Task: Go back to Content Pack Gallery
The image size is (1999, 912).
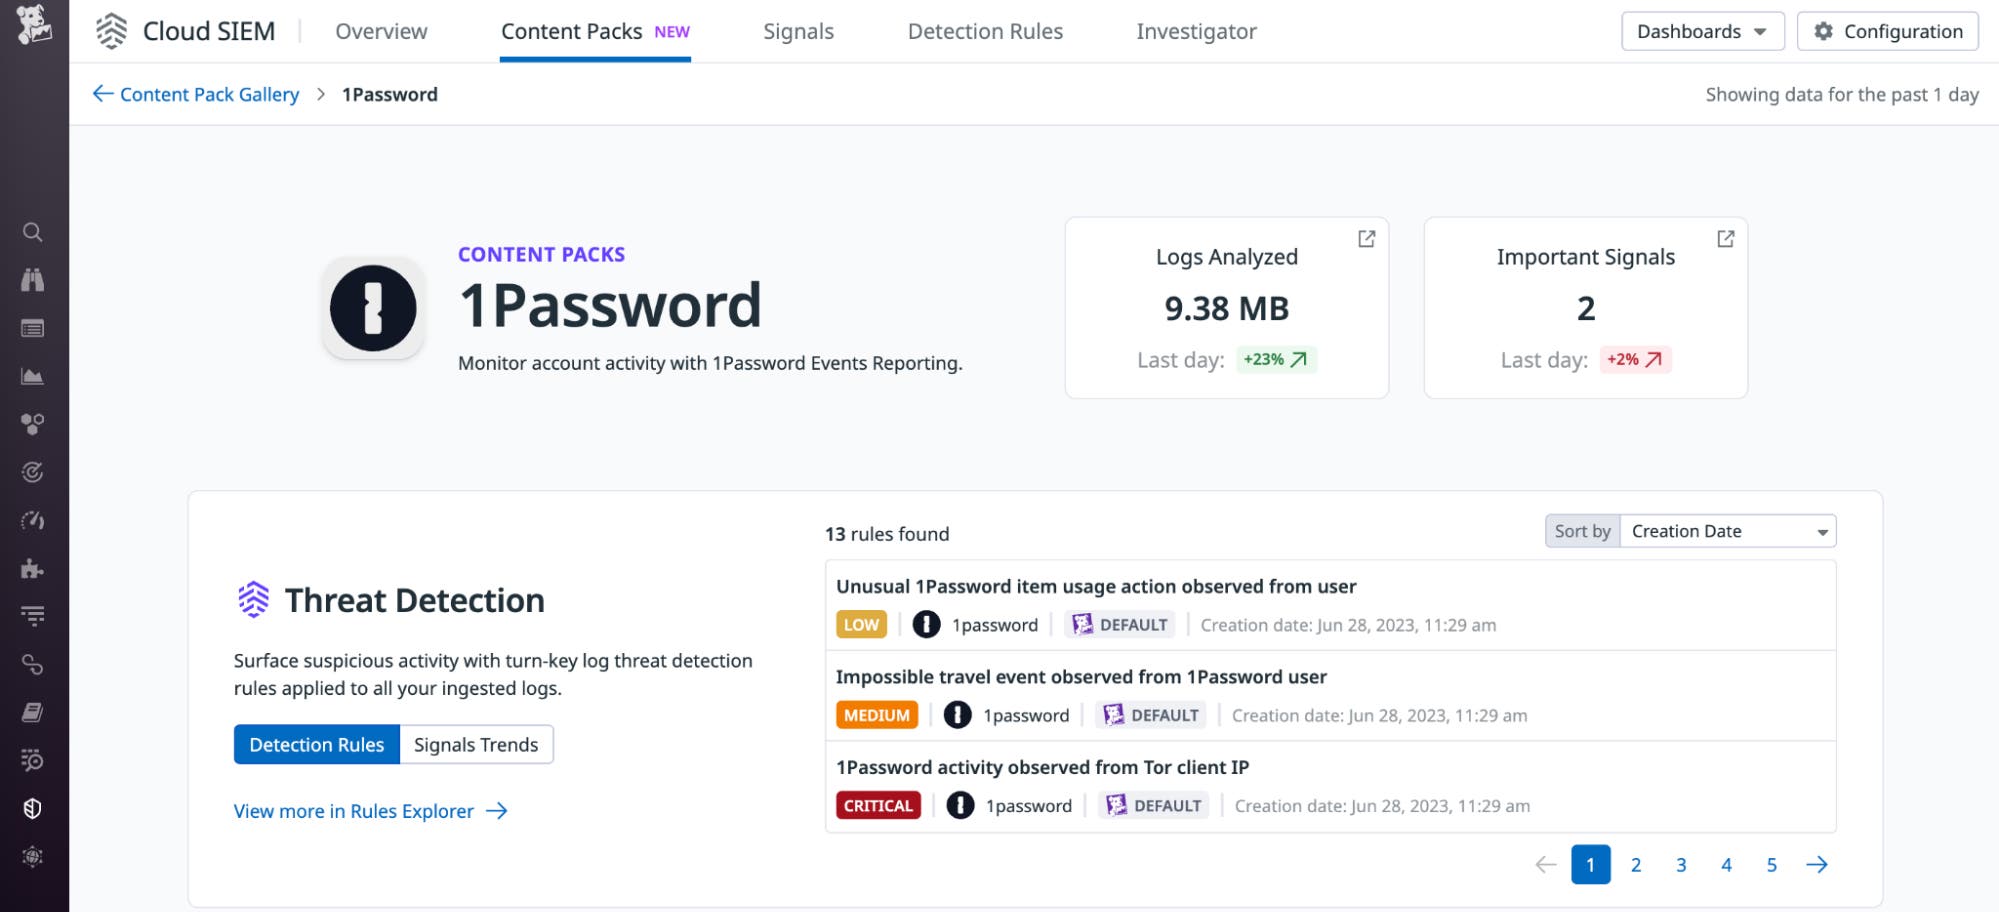Action: coord(208,94)
